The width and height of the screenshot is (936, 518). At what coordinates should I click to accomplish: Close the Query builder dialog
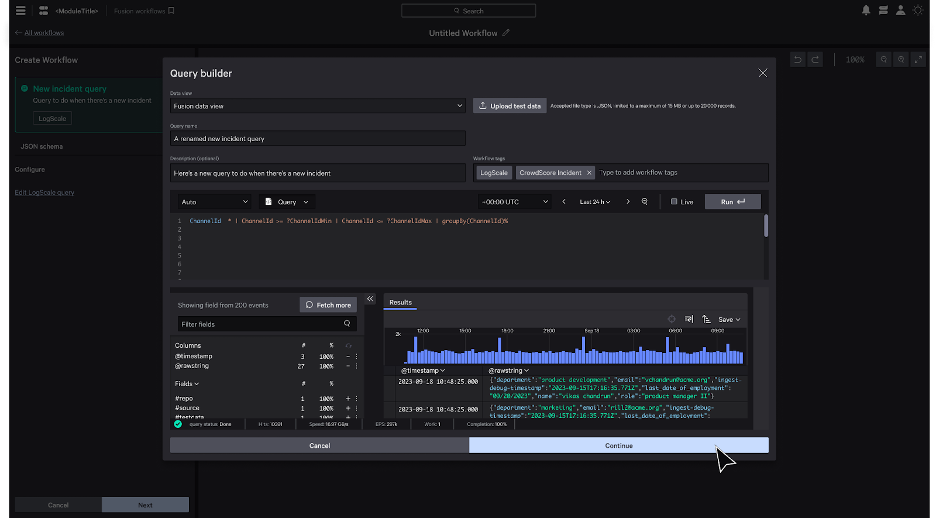tap(762, 73)
